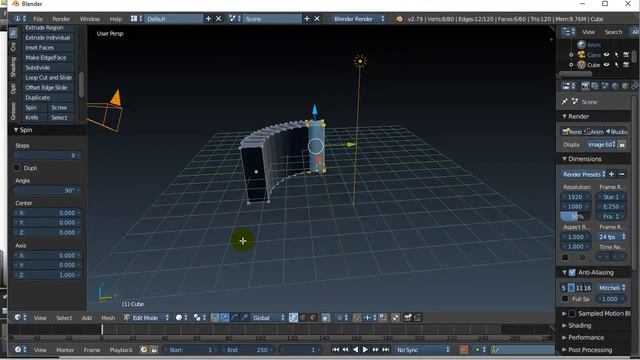Render OpenGL viewport image
Viewport: 640px width, 360px height.
pyautogui.click(x=407, y=317)
